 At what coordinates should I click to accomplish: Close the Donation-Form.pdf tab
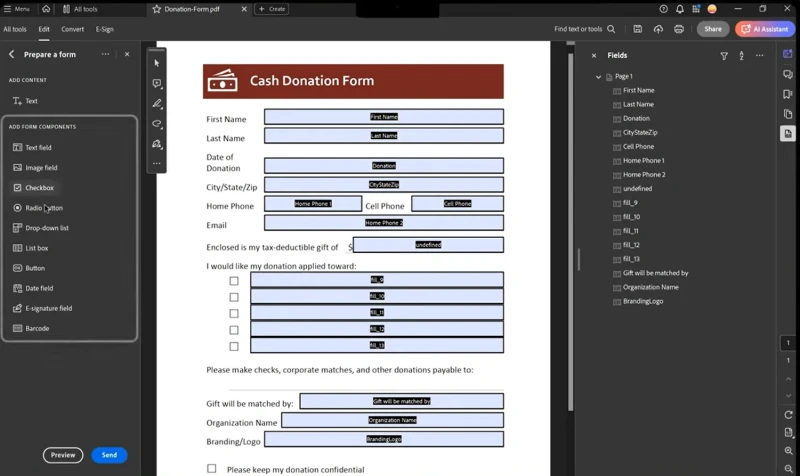pos(244,9)
